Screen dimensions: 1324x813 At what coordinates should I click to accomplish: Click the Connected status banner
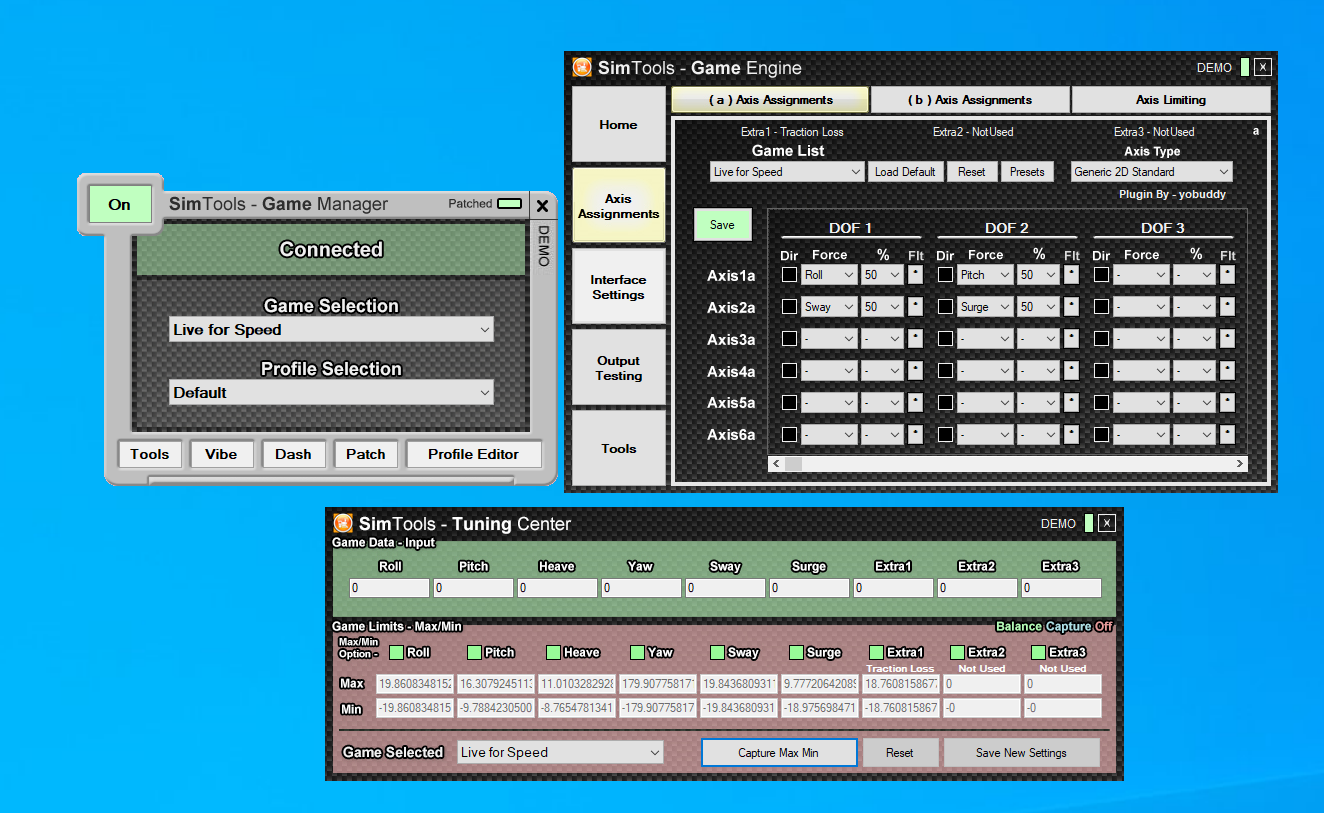tap(331, 249)
